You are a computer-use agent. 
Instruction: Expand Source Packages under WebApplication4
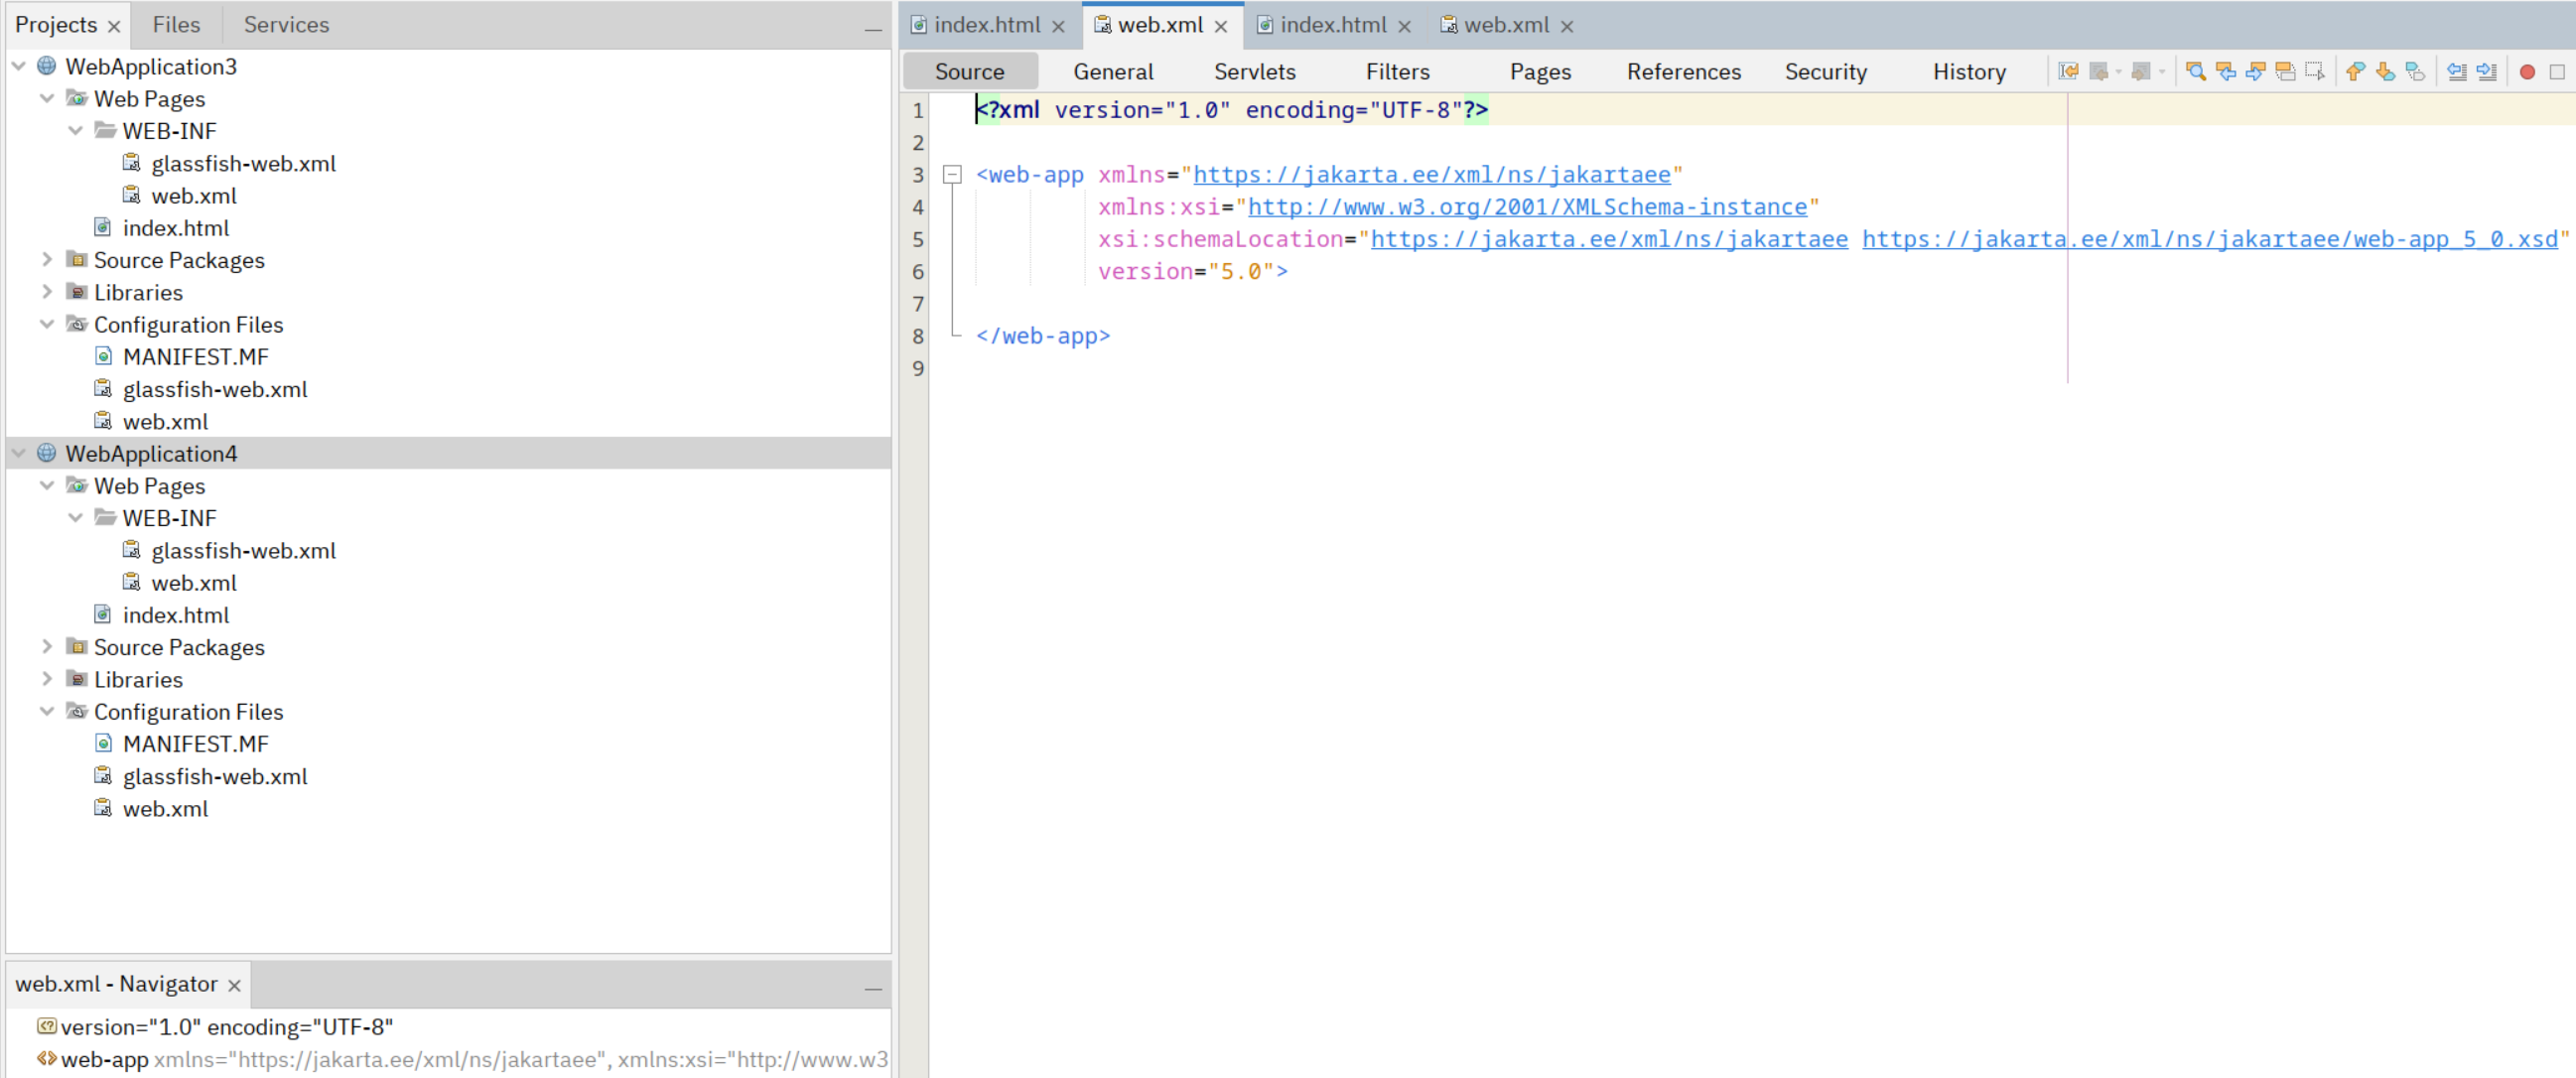47,647
